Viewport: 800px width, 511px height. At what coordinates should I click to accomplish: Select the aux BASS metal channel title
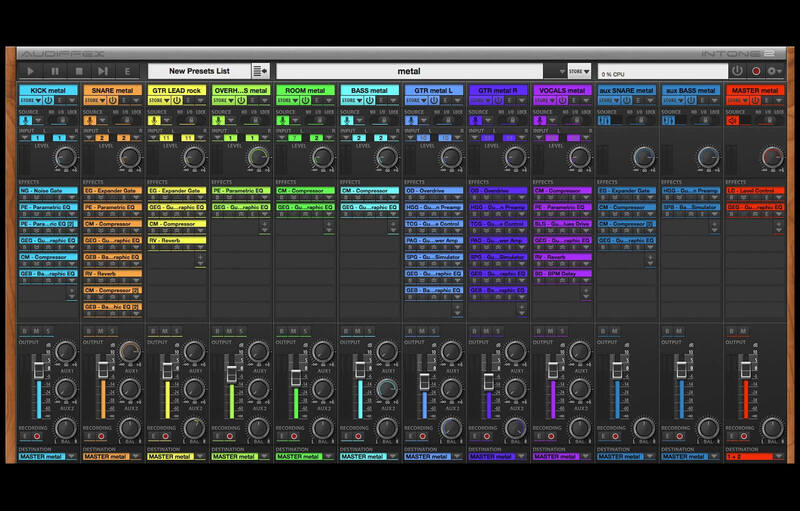pos(691,90)
